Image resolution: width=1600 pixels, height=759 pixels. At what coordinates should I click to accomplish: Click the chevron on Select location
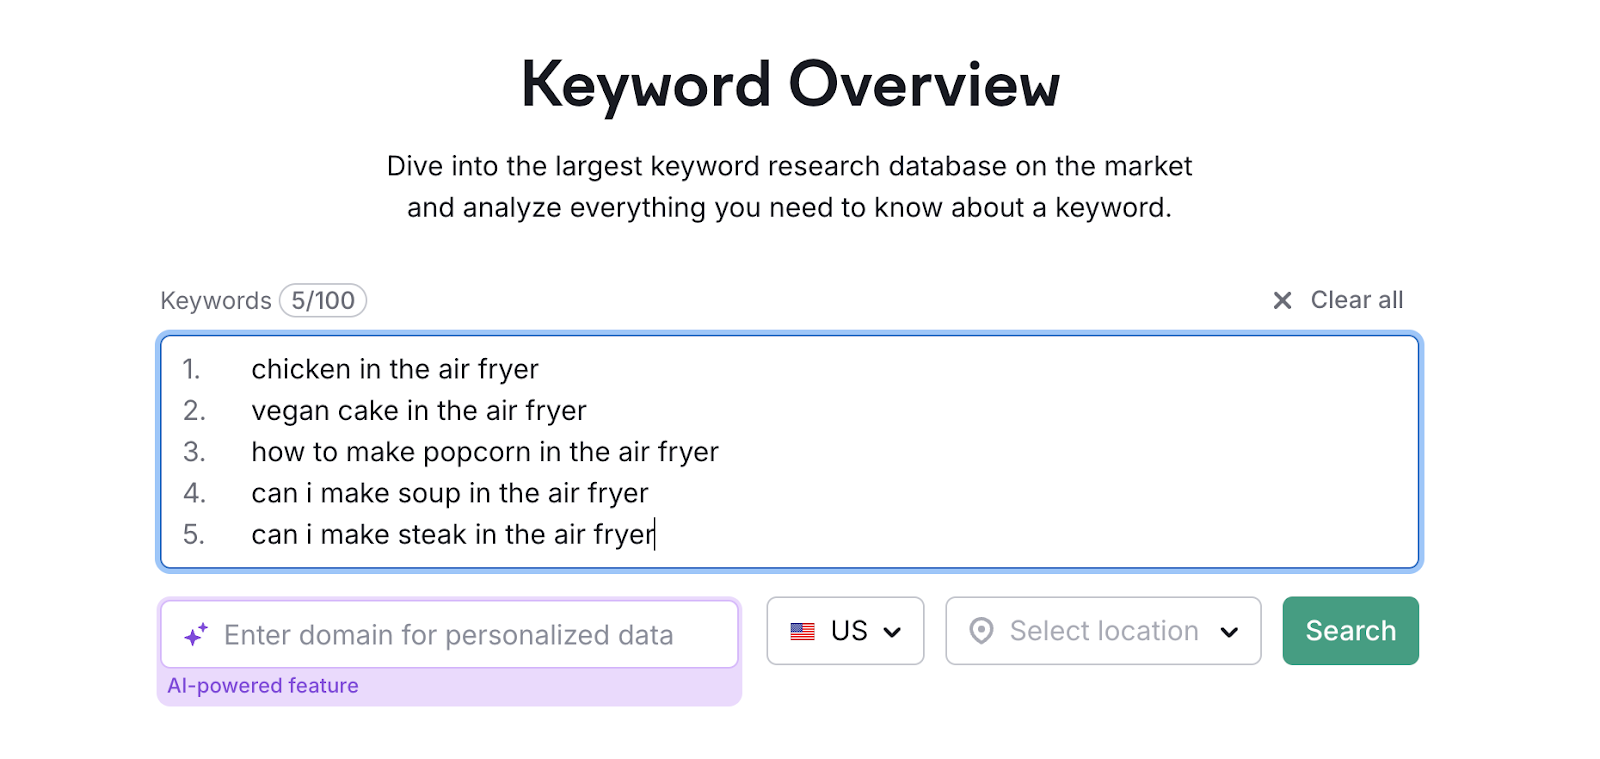1231,631
